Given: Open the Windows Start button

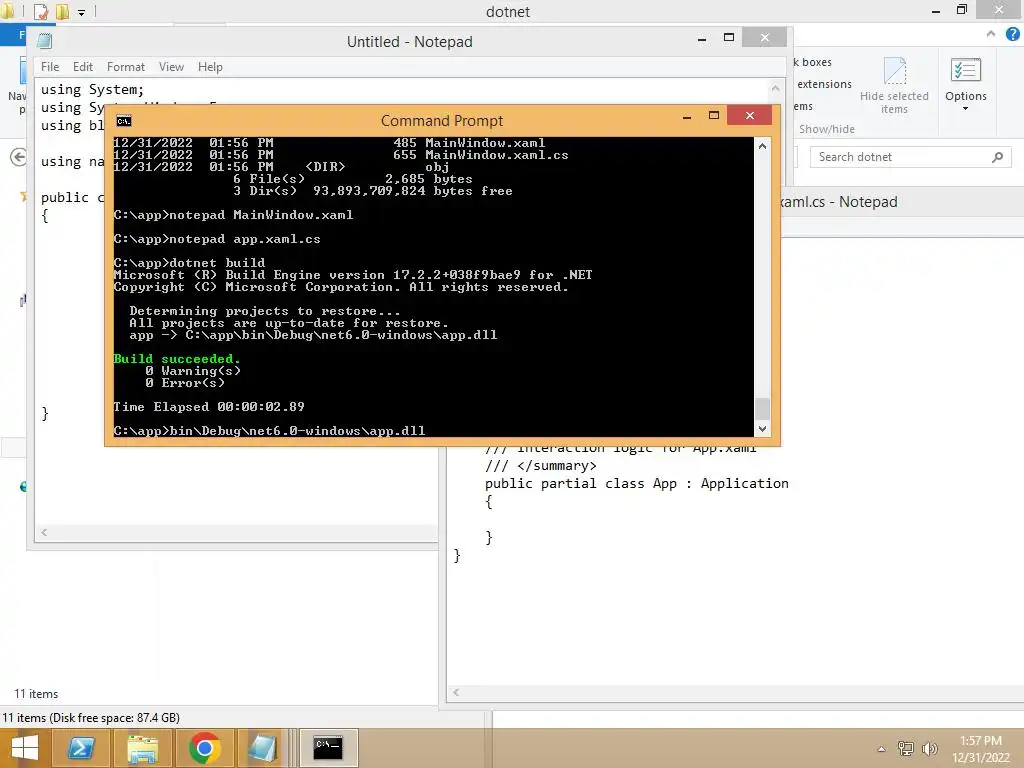Looking at the screenshot, I should click(24, 748).
